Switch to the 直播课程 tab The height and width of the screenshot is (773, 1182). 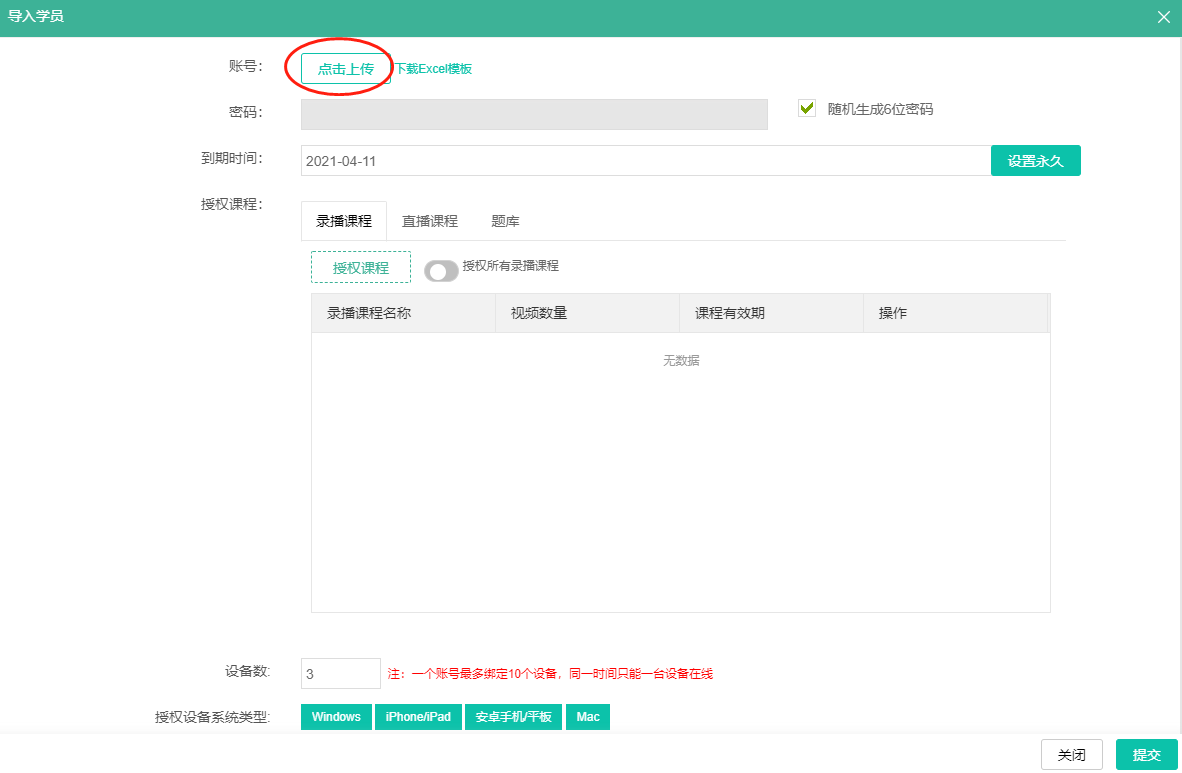(430, 221)
